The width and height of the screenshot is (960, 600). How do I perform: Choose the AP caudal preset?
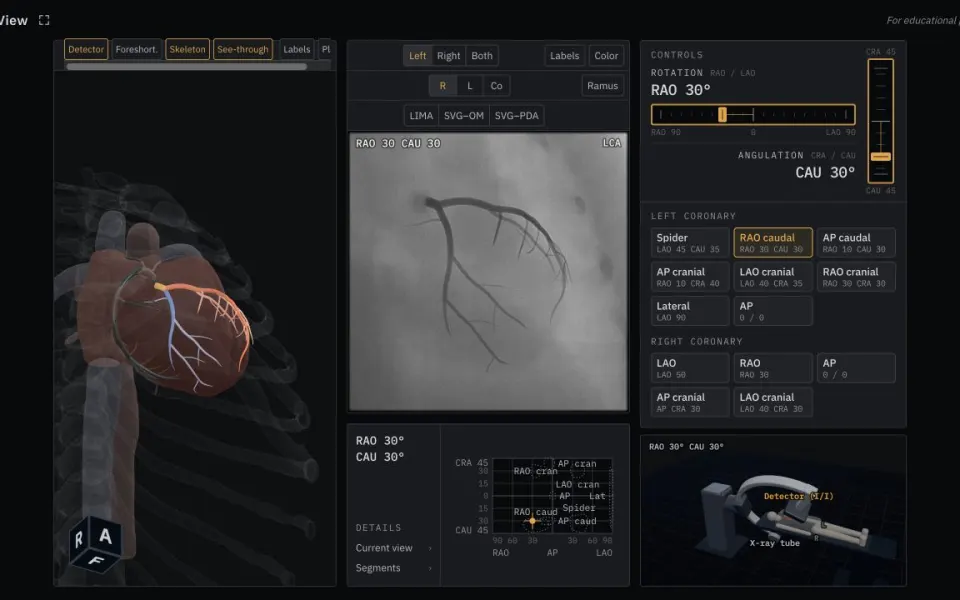tap(856, 242)
